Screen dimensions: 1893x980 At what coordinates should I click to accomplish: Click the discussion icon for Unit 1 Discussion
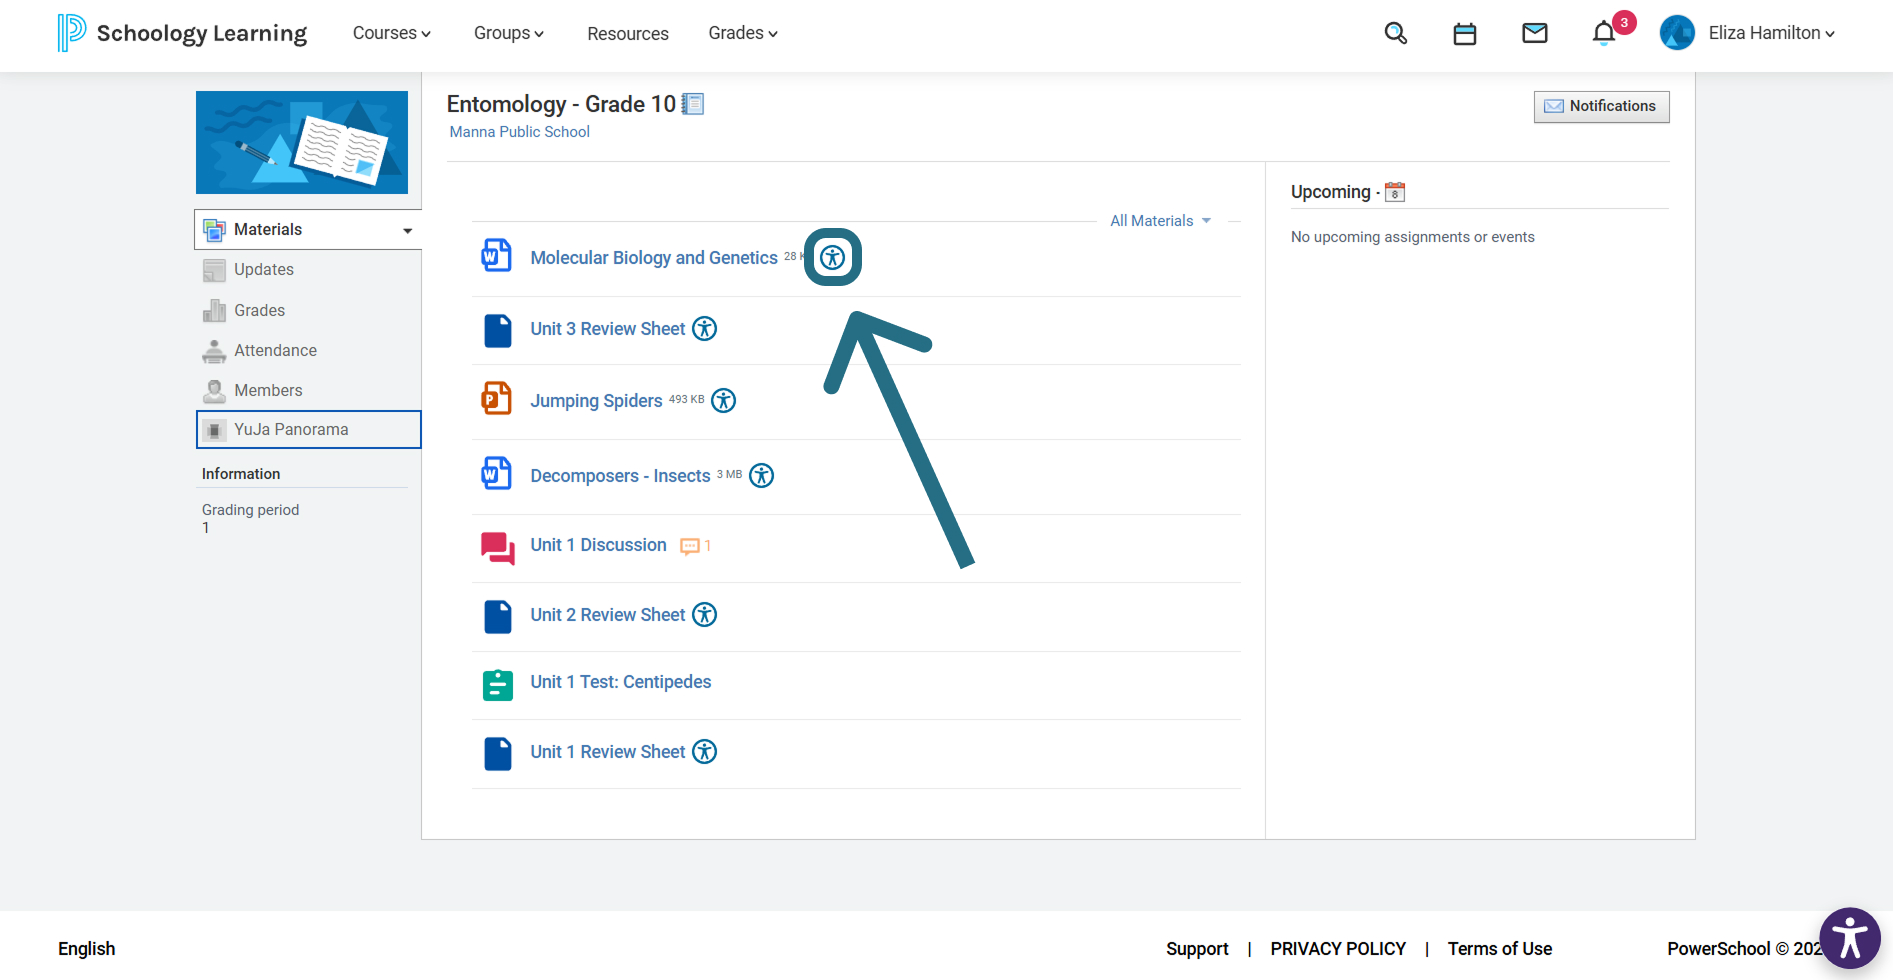coord(498,548)
